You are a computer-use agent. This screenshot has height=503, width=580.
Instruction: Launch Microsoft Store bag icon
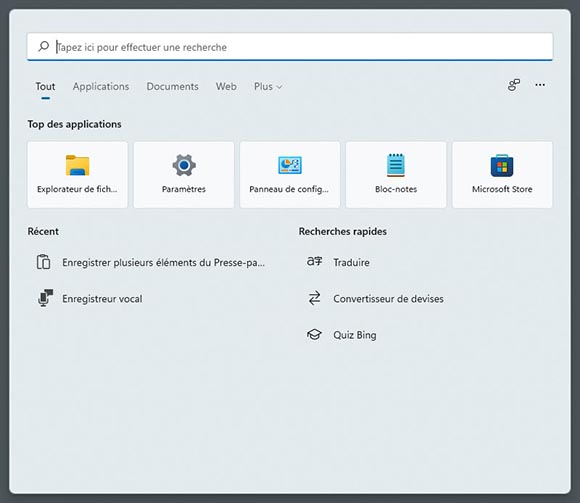(502, 165)
